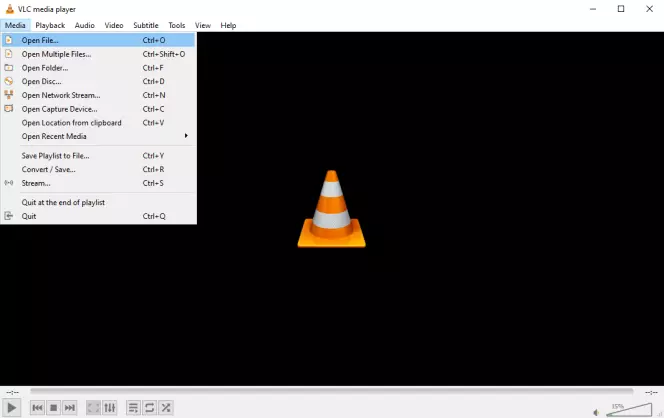
Task: Toggle the playlist view
Action: (x=133, y=407)
